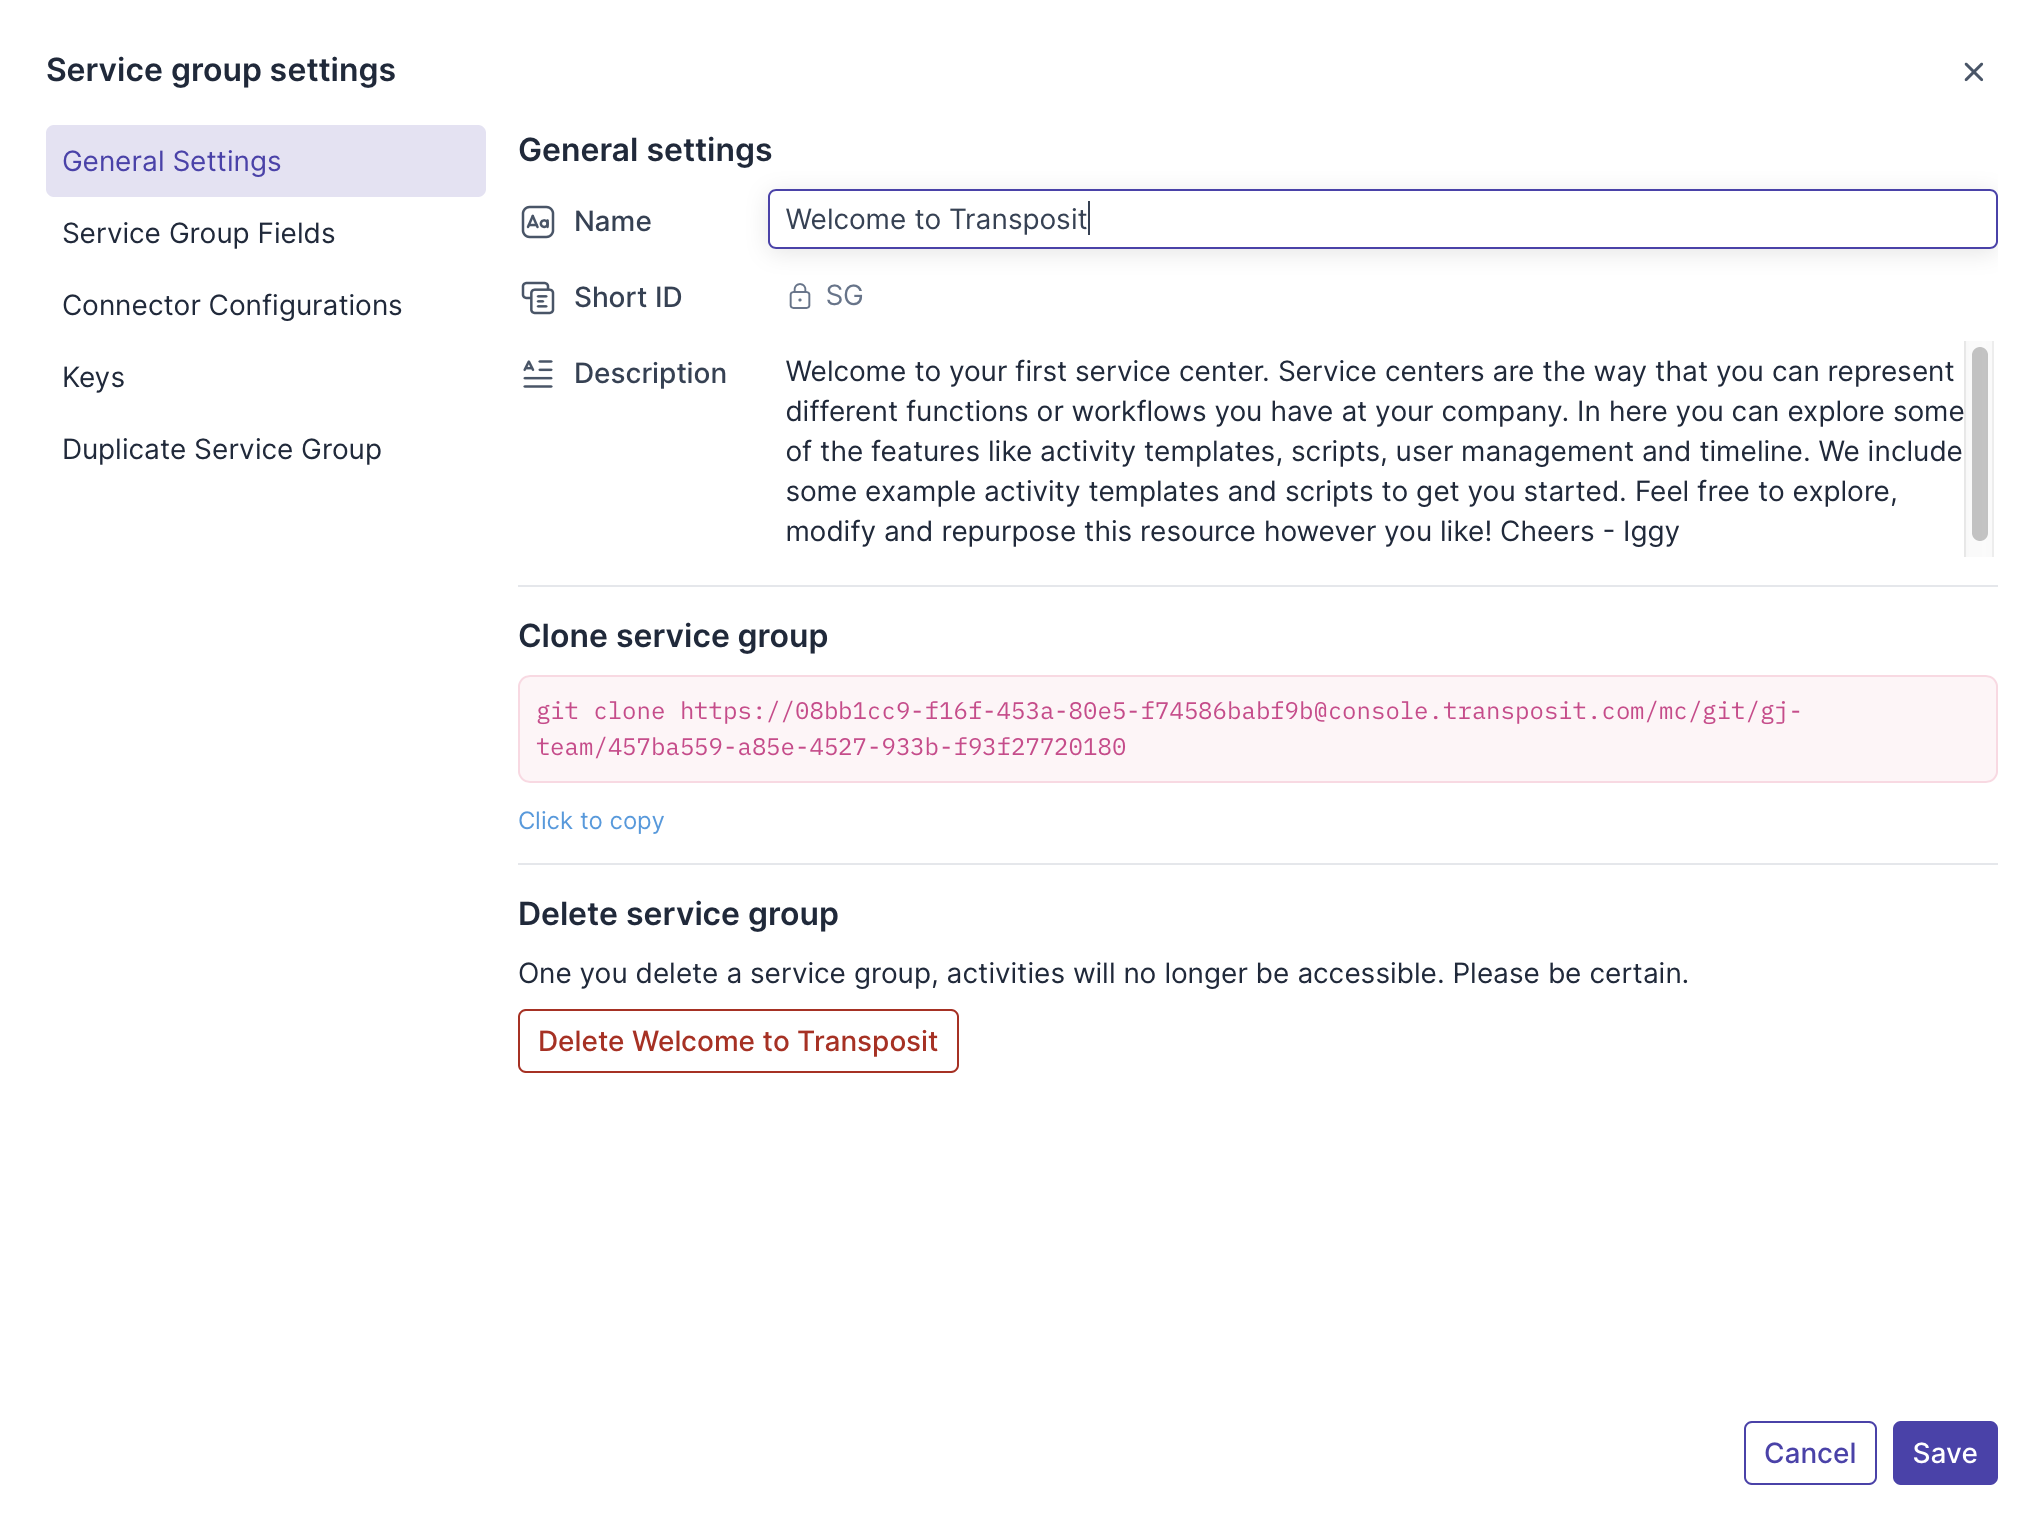Click the Description label
The image size is (2044, 1530).
(x=649, y=373)
